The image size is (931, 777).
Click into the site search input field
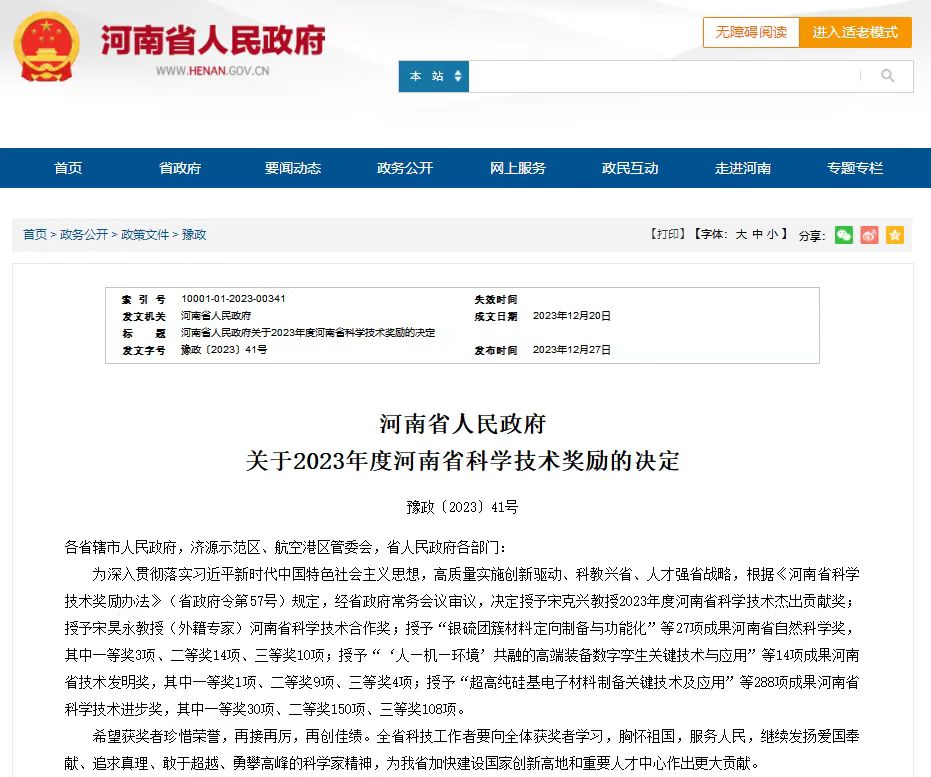point(665,76)
